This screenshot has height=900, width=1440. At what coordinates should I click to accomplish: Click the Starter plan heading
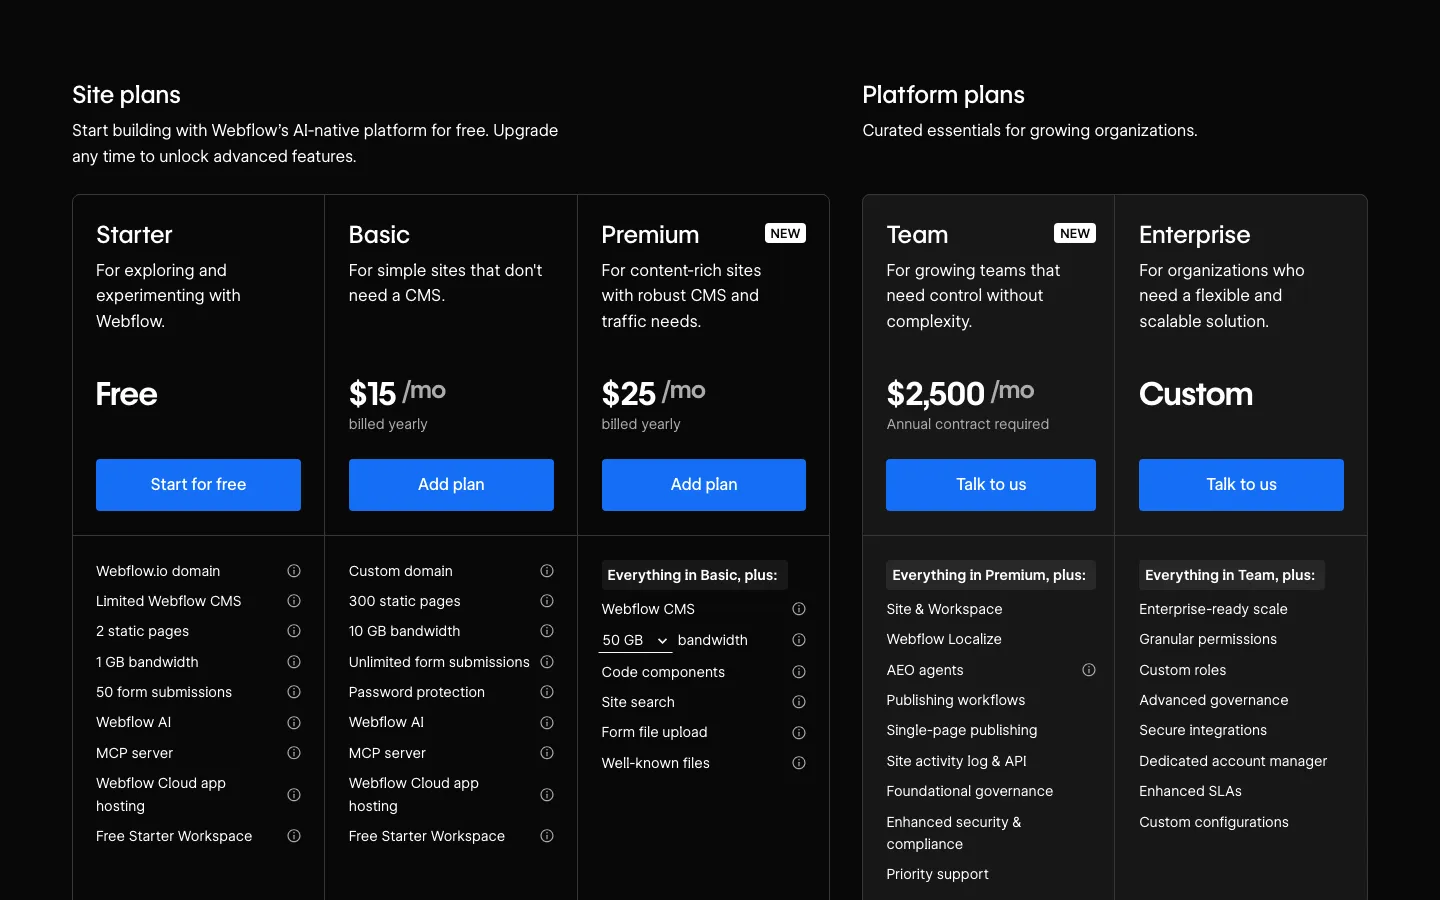tap(134, 235)
